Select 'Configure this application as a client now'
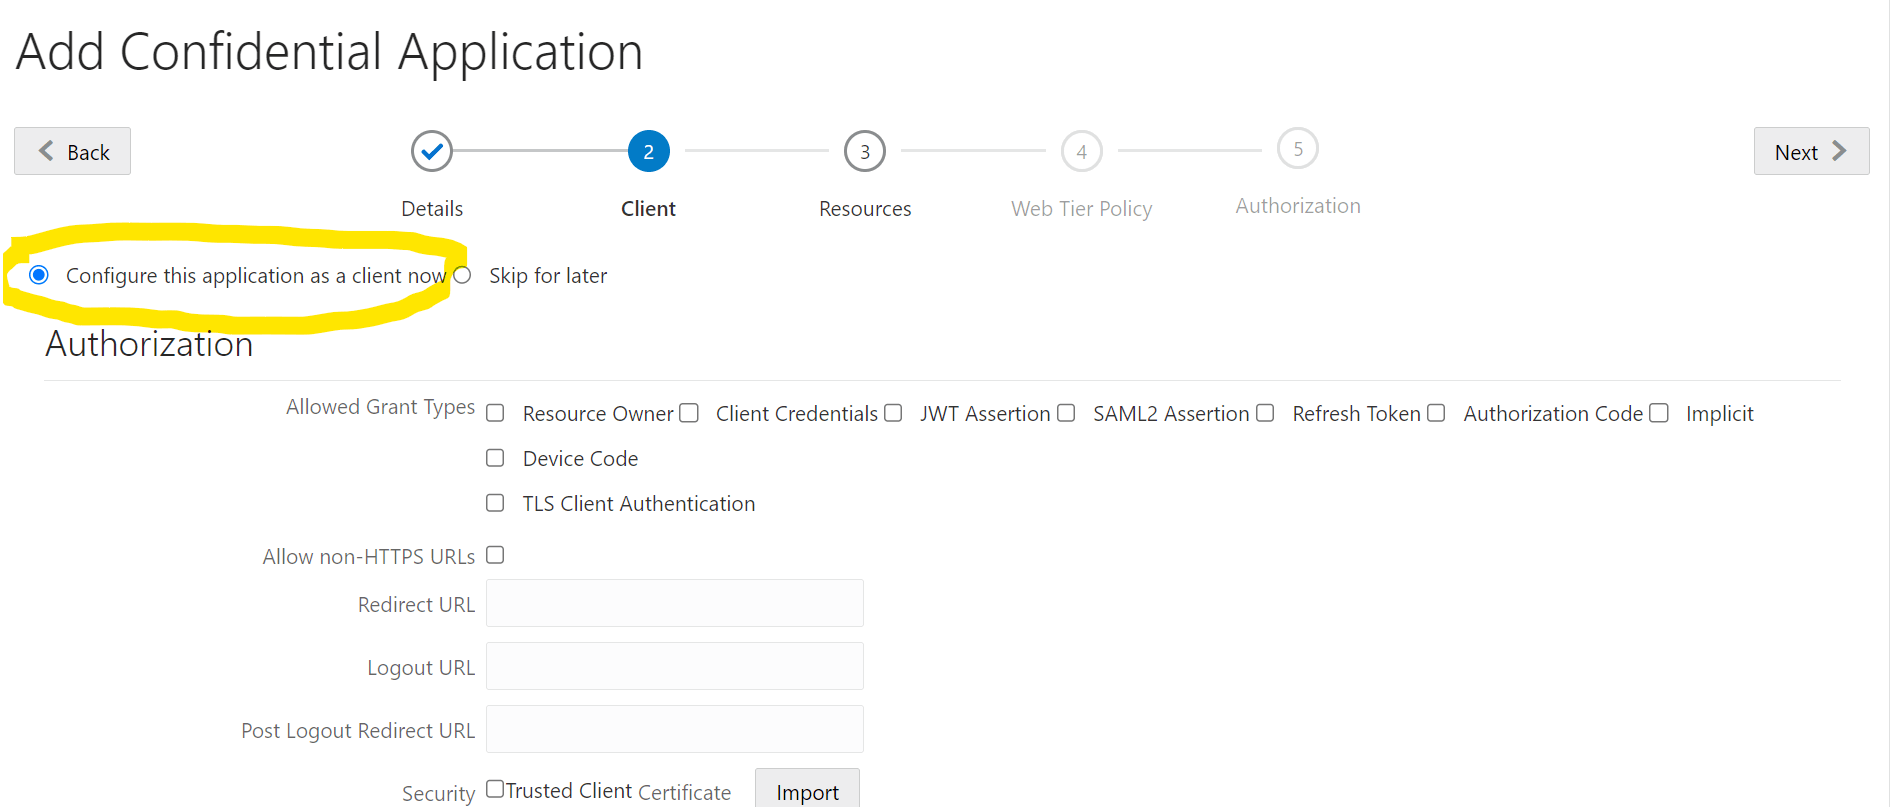This screenshot has width=1890, height=807. click(39, 275)
